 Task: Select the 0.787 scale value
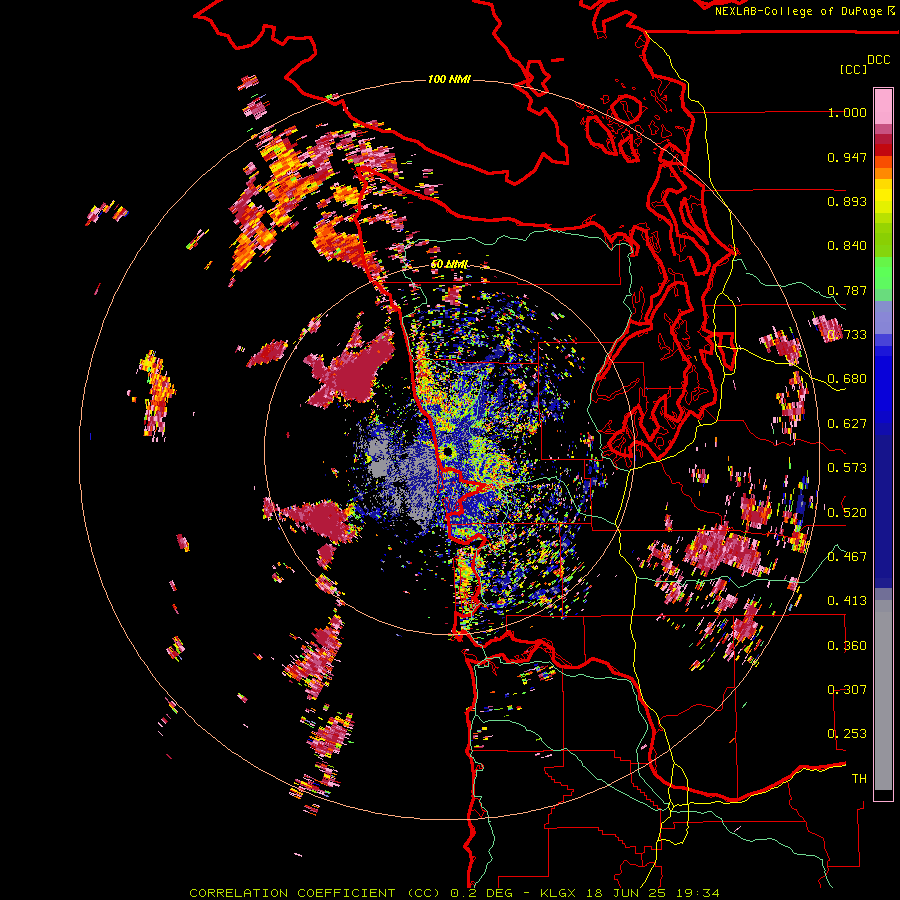(847, 290)
